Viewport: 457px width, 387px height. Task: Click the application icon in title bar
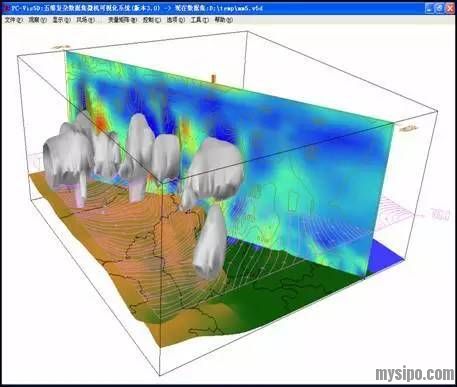(x=6, y=8)
